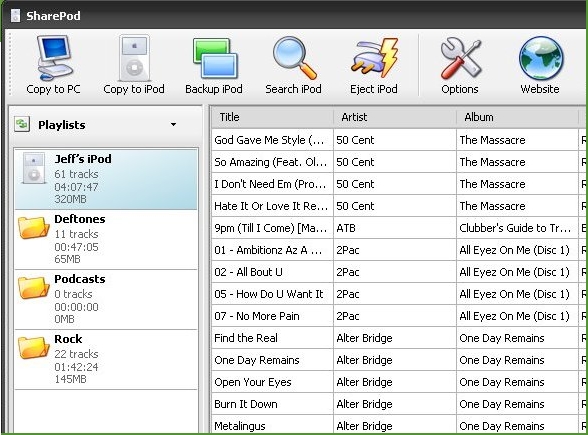Click the Search iPod magnifier icon
The image size is (588, 435).
click(294, 58)
